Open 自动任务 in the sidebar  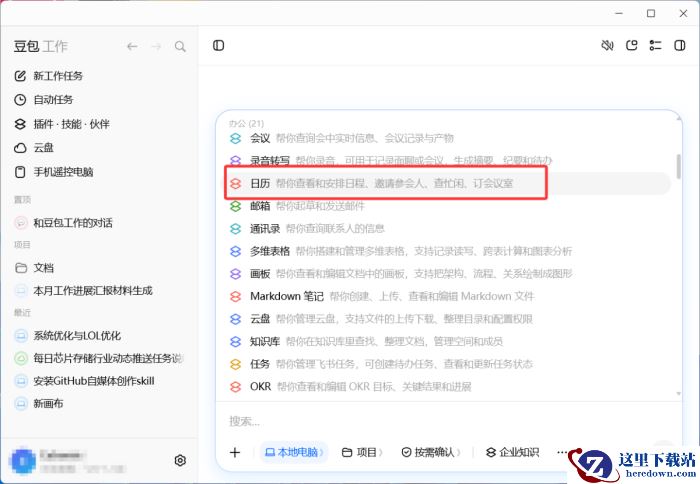coord(44,100)
